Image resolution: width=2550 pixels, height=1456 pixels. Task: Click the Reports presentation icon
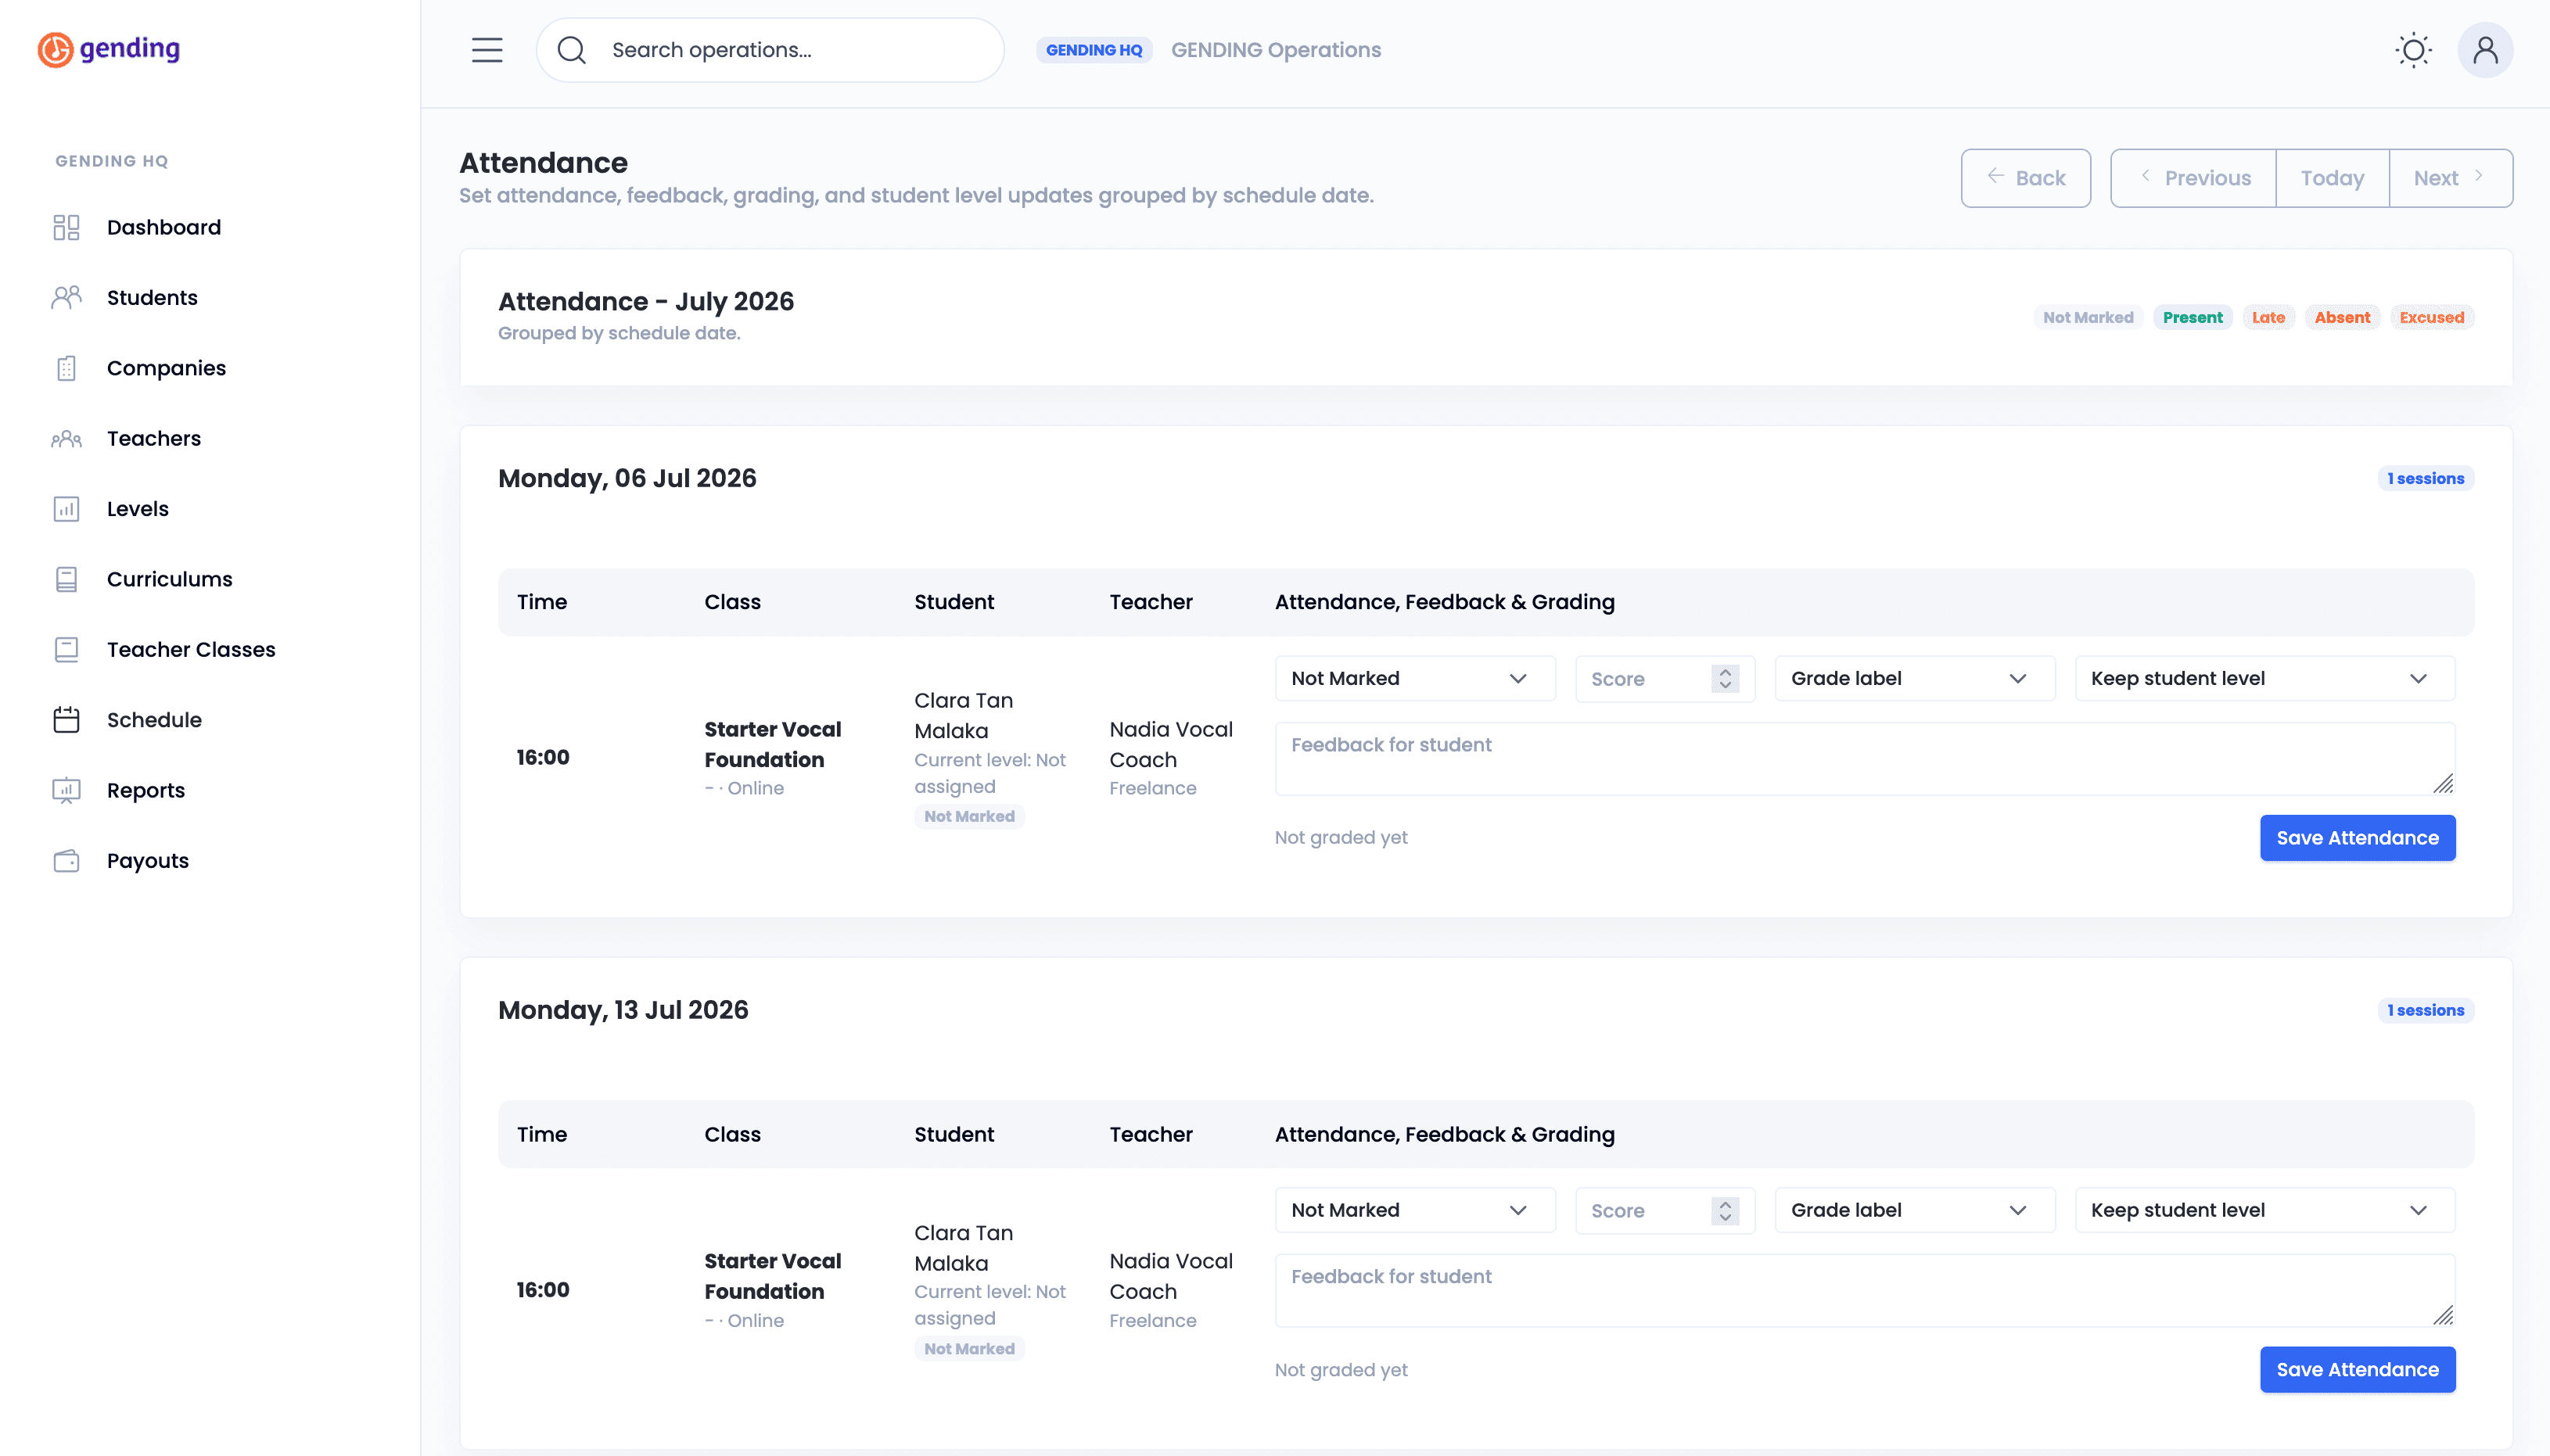pos(66,790)
